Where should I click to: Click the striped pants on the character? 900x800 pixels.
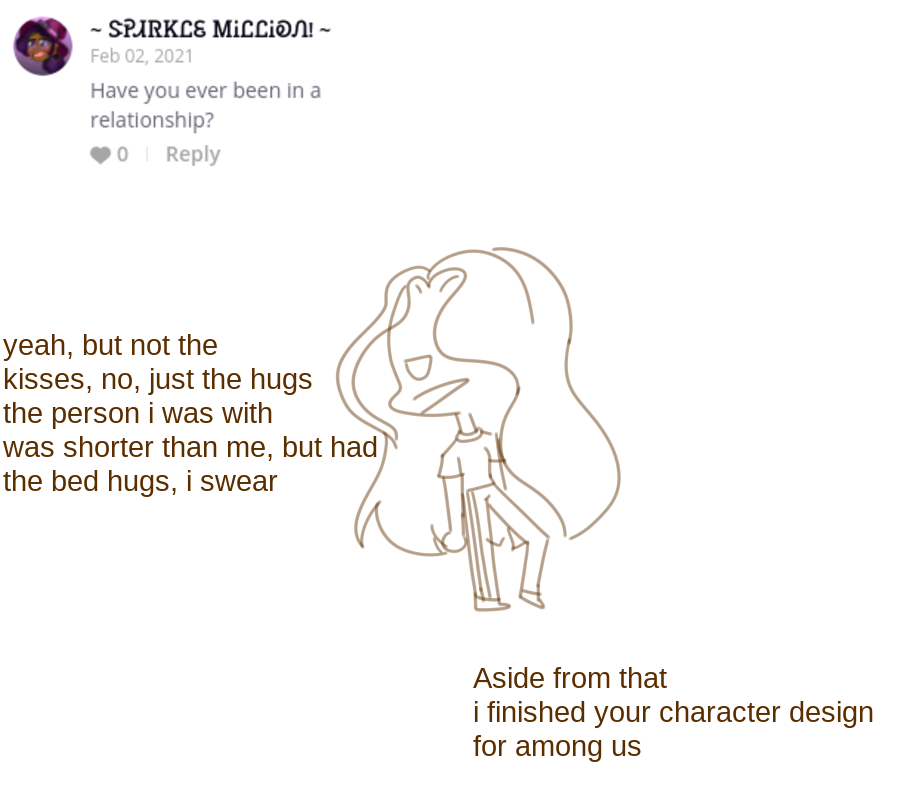[483, 540]
